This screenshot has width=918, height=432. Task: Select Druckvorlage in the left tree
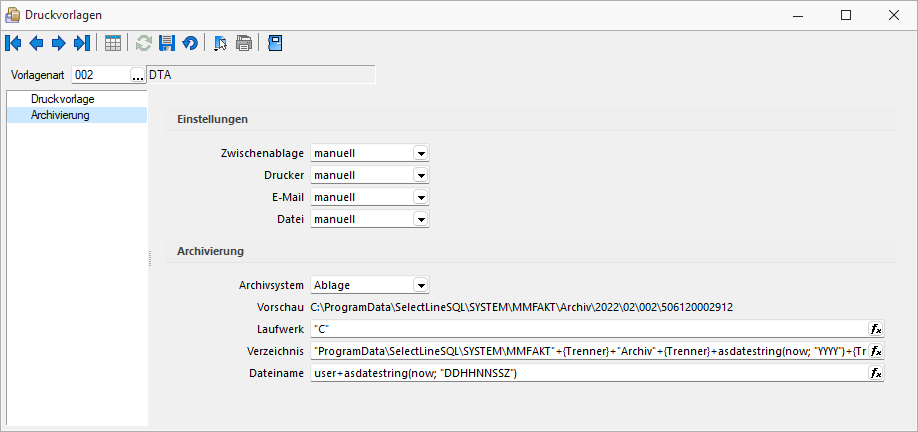63,100
